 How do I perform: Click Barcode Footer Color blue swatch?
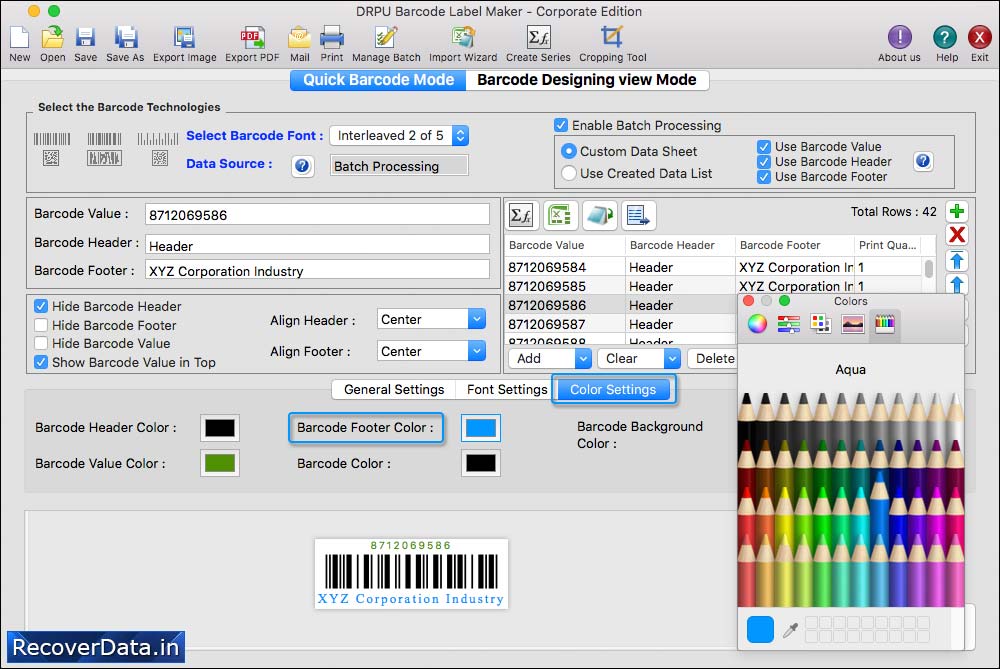(481, 428)
